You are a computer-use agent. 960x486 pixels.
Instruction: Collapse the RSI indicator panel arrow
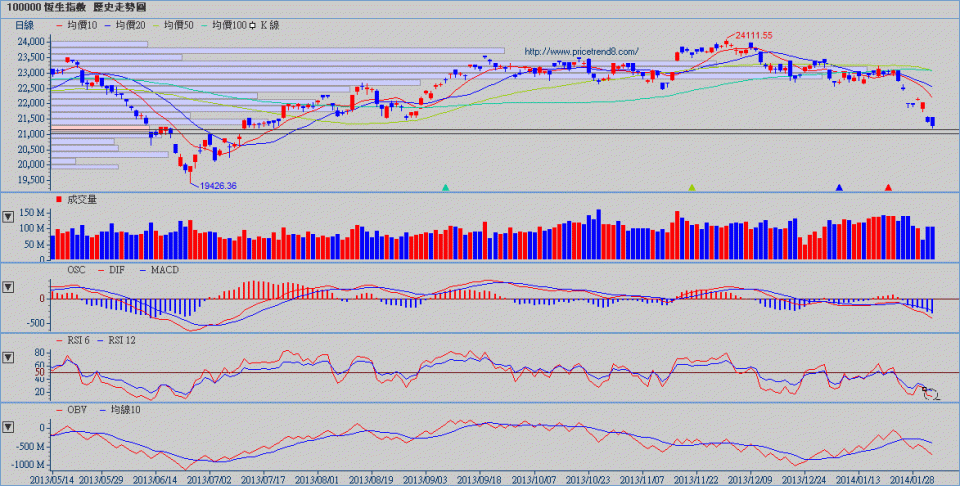point(9,356)
